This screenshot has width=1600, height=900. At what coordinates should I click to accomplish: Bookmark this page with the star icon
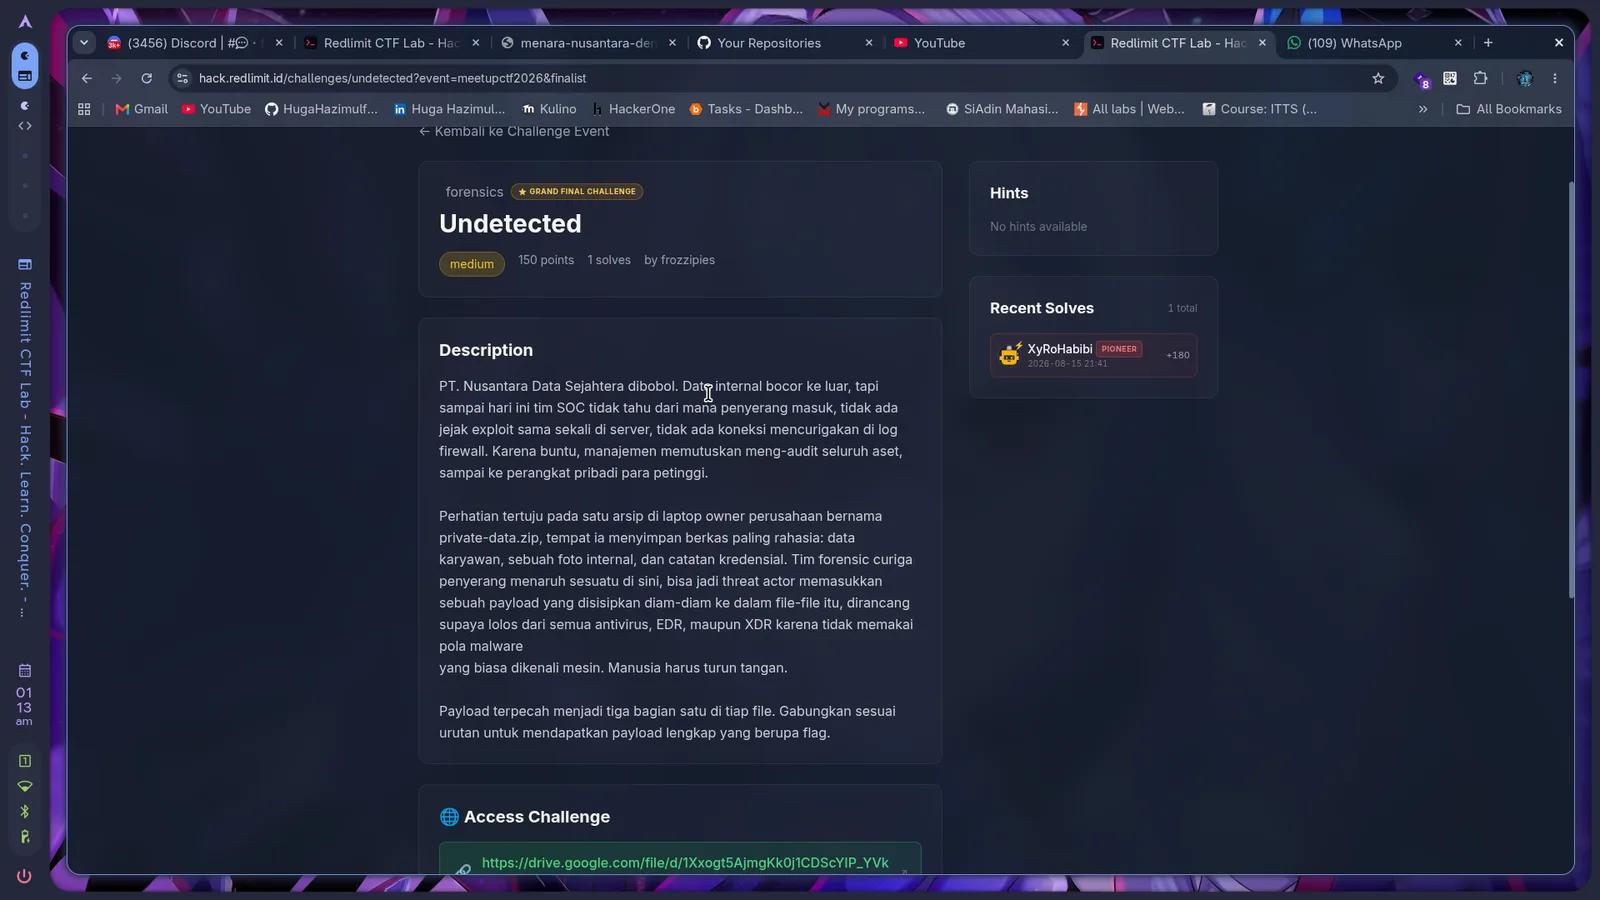tap(1378, 78)
